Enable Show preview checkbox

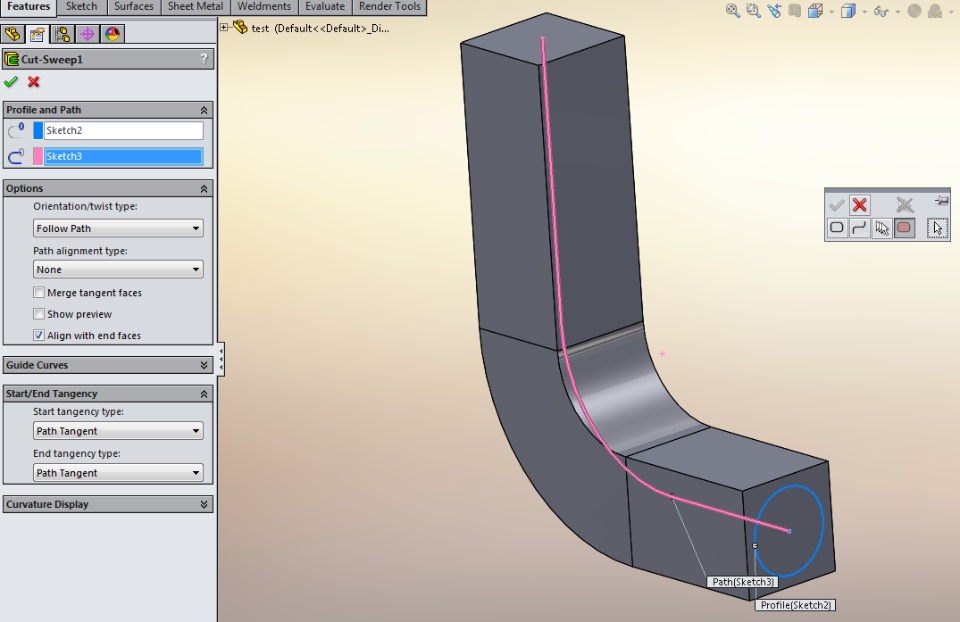point(39,314)
